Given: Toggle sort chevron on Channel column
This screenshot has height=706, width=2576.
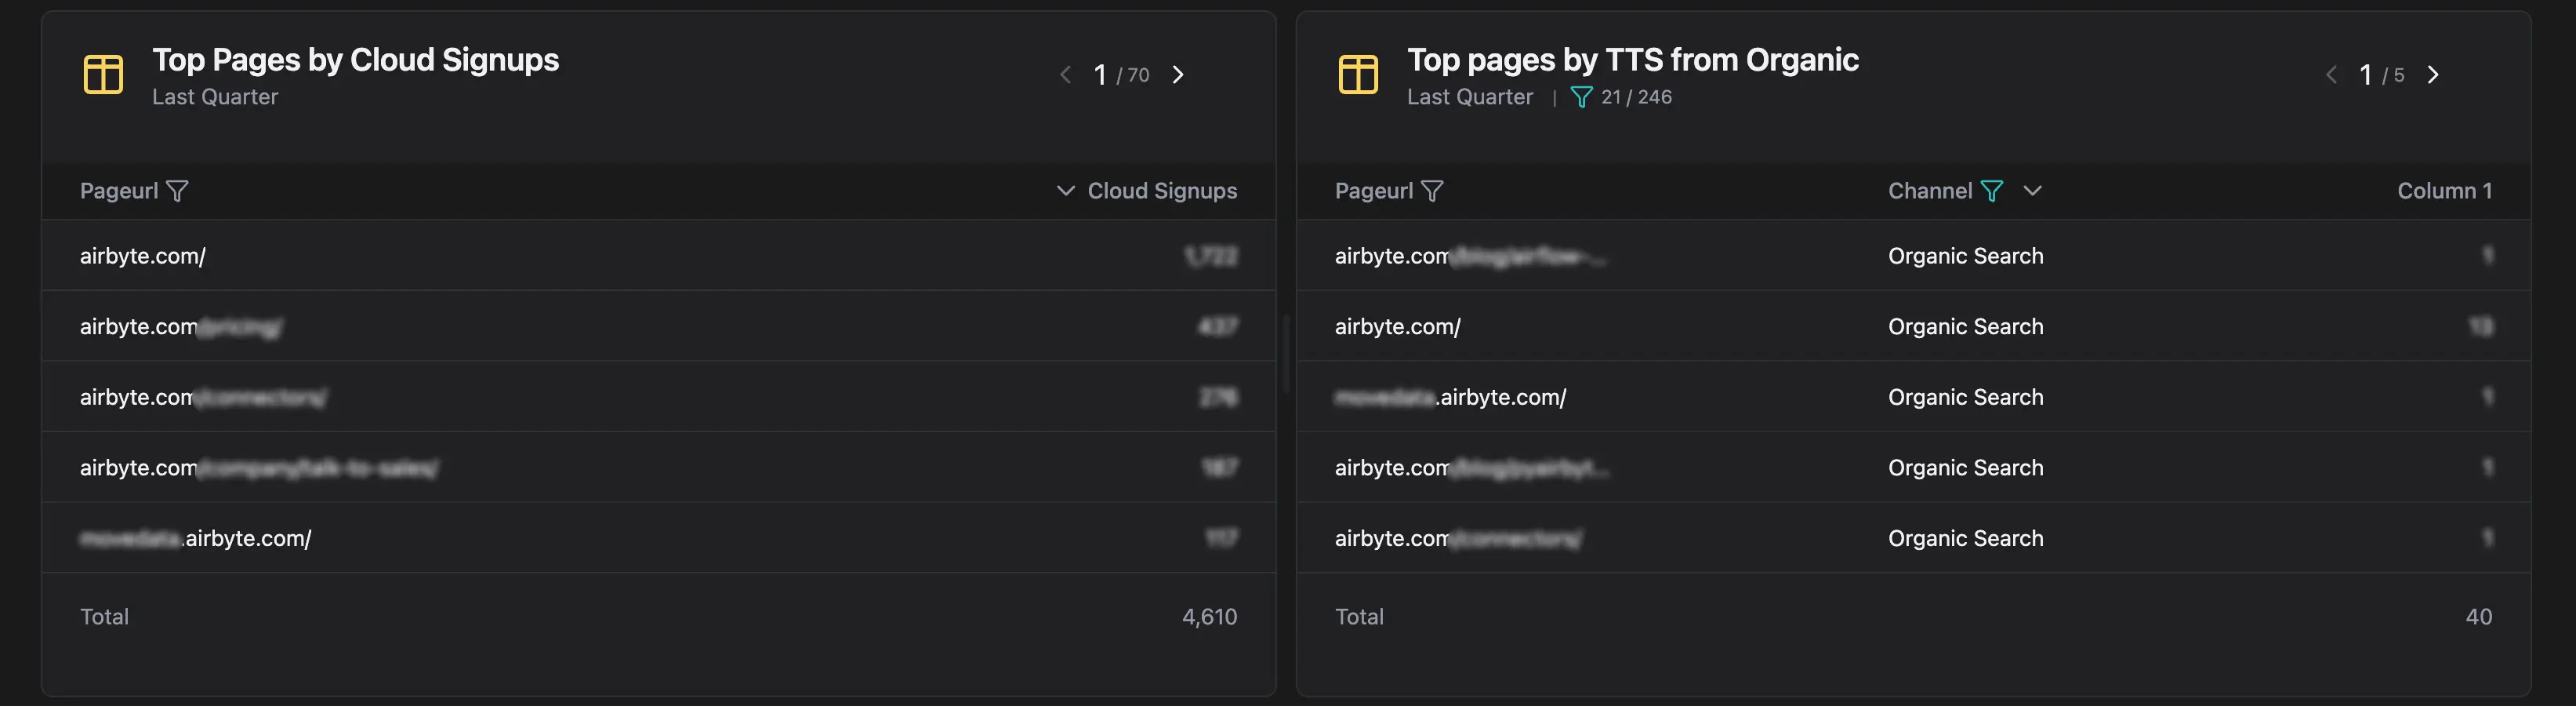Looking at the screenshot, I should point(2032,191).
